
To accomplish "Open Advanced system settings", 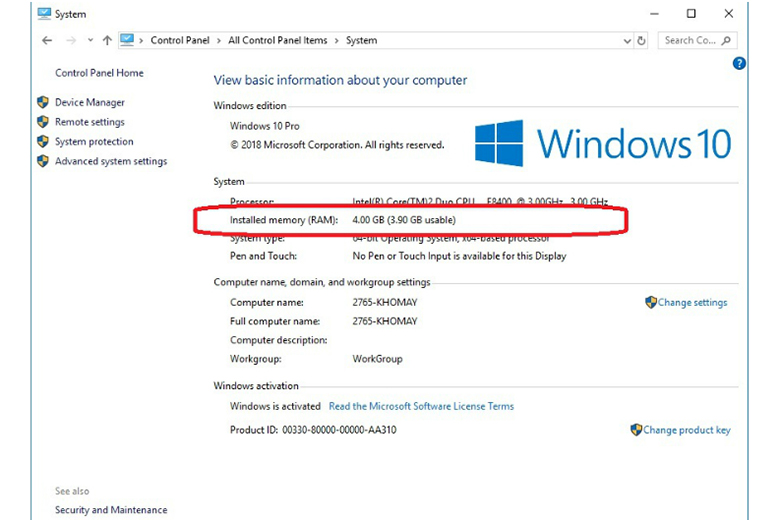I will point(110,161).
